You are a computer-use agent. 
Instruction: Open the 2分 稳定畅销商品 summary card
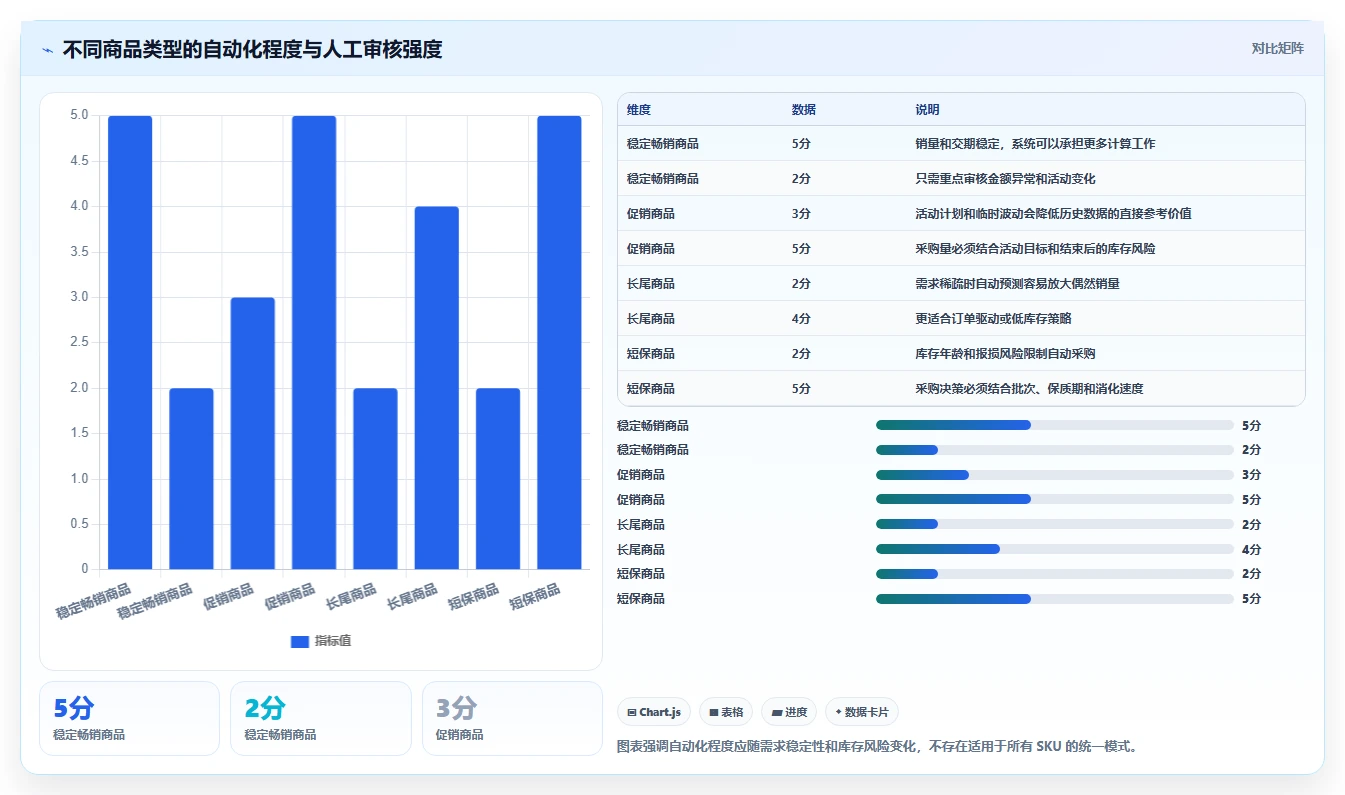[x=321, y=718]
